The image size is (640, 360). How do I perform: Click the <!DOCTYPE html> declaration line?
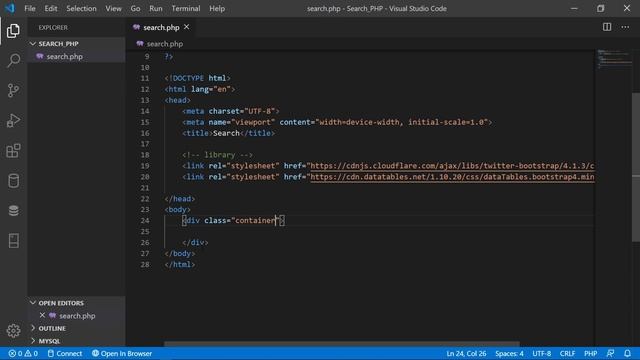[x=198, y=78]
